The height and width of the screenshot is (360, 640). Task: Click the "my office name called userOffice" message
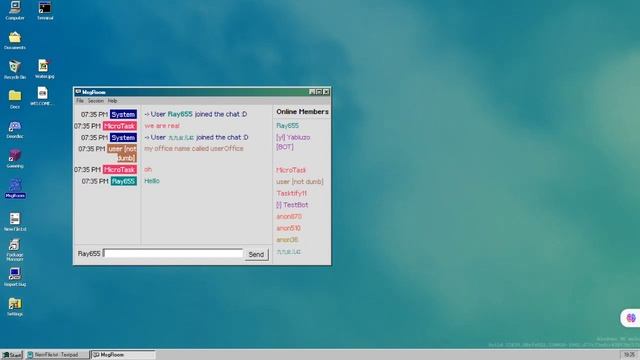(194, 149)
